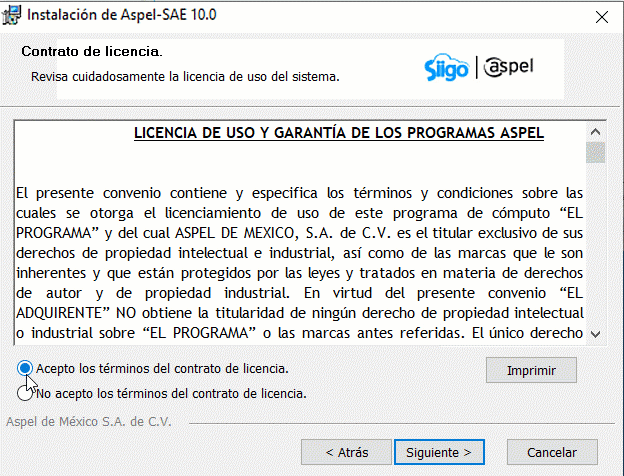Close the Aspel-SAE installer window
The image size is (624, 476).
click(x=601, y=17)
